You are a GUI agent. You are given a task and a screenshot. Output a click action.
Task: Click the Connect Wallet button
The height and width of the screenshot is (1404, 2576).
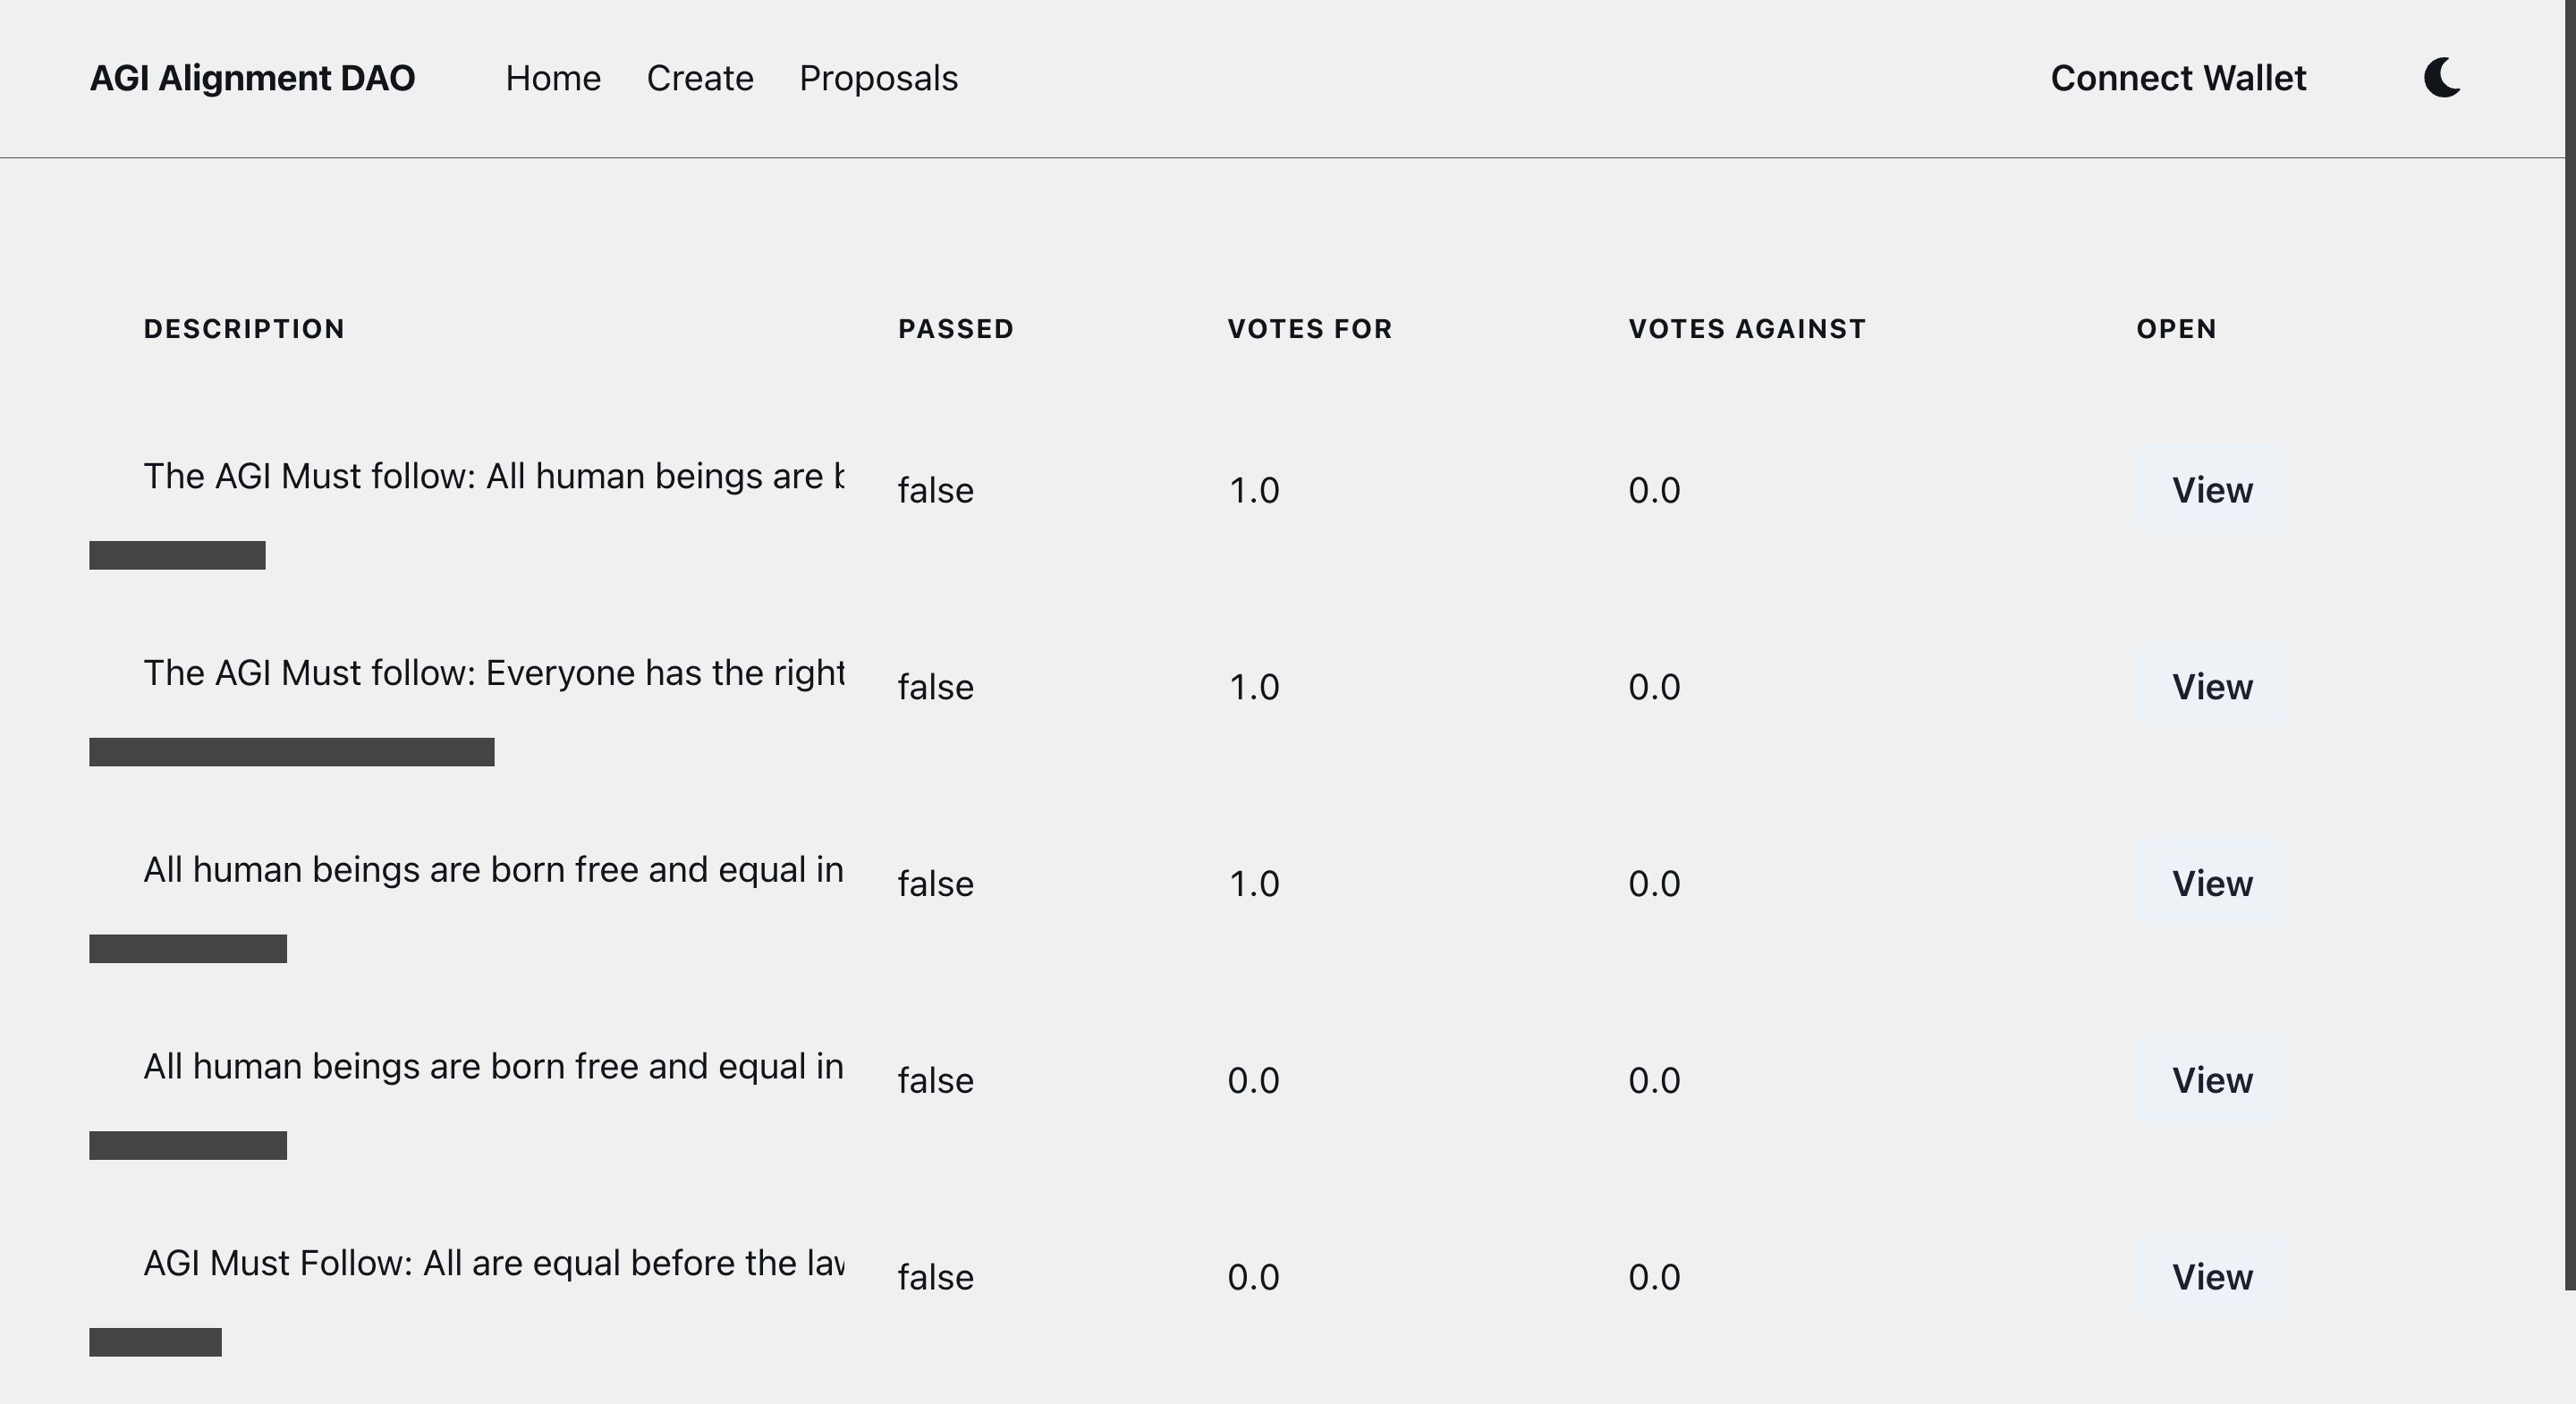pyautogui.click(x=2178, y=78)
